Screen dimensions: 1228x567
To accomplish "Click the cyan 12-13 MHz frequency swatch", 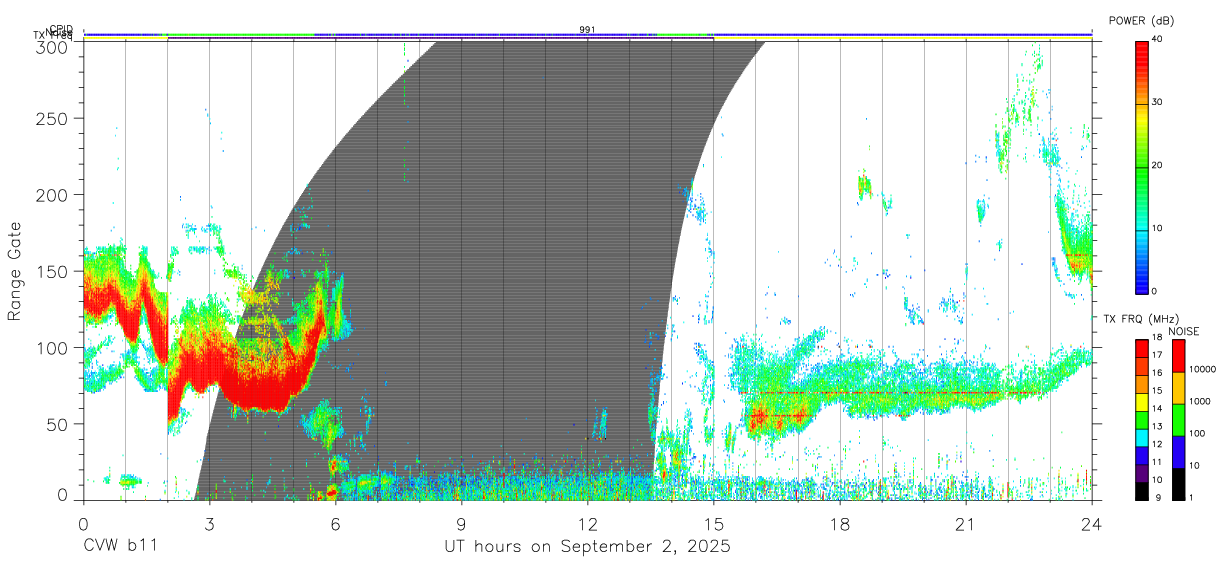I will (1141, 438).
